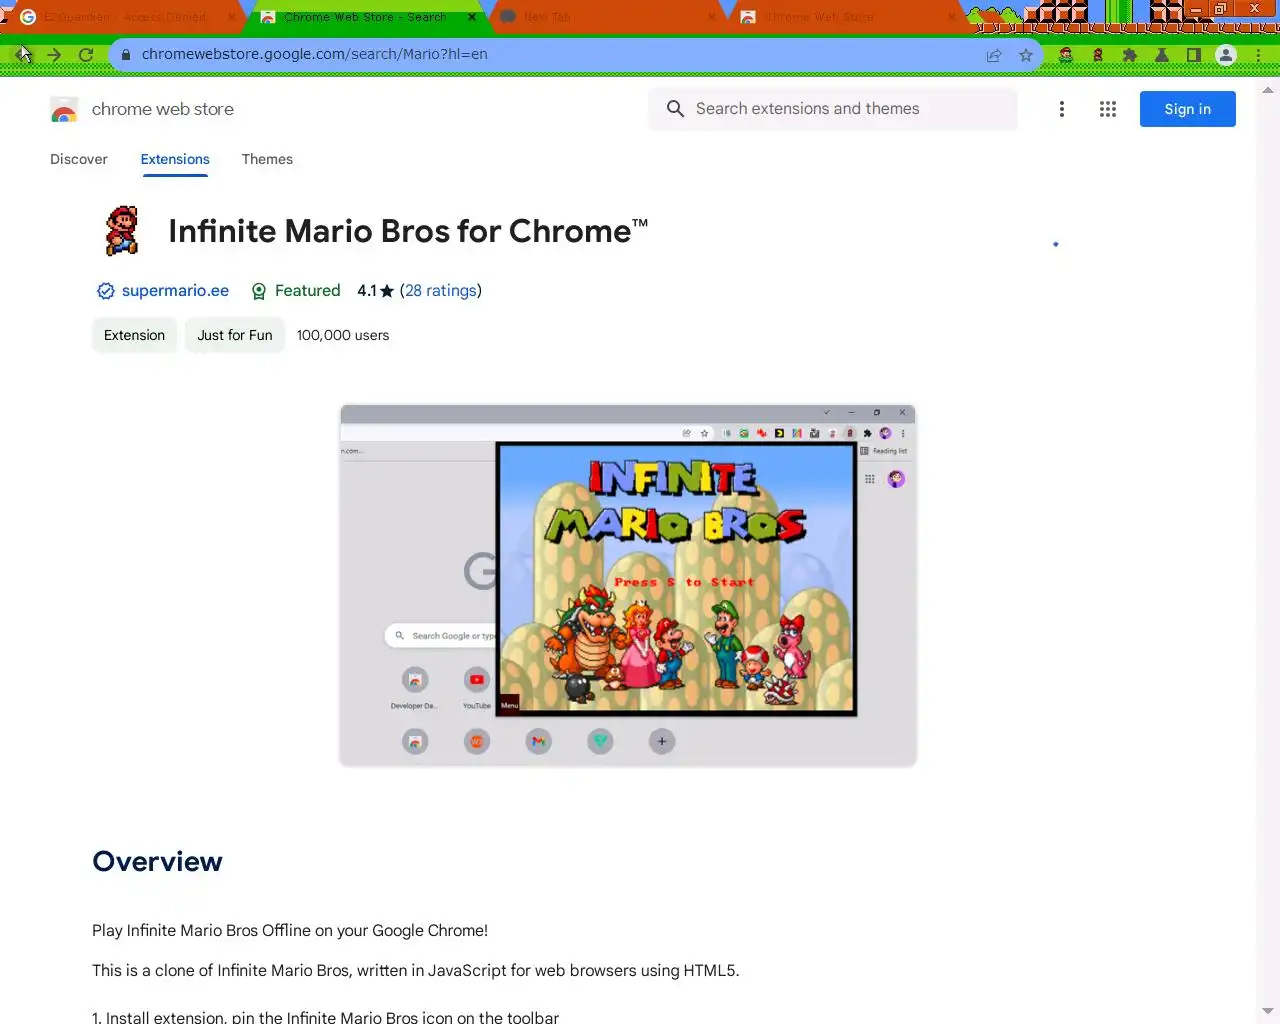Open the small red Mario extension icon
This screenshot has height=1024, width=1280.
pyautogui.click(x=1098, y=55)
